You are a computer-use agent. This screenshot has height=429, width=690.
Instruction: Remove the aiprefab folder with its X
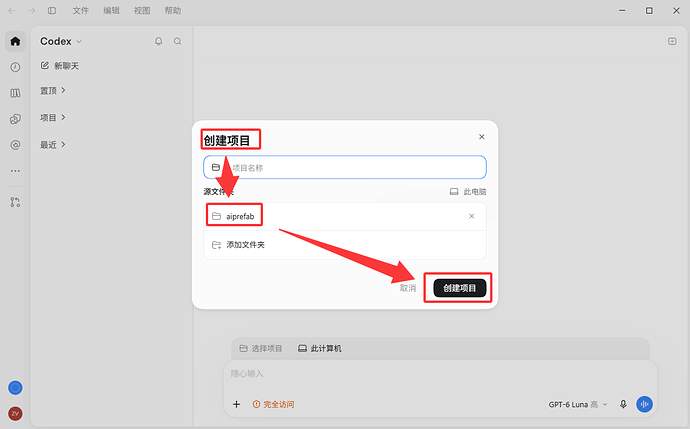point(471,216)
